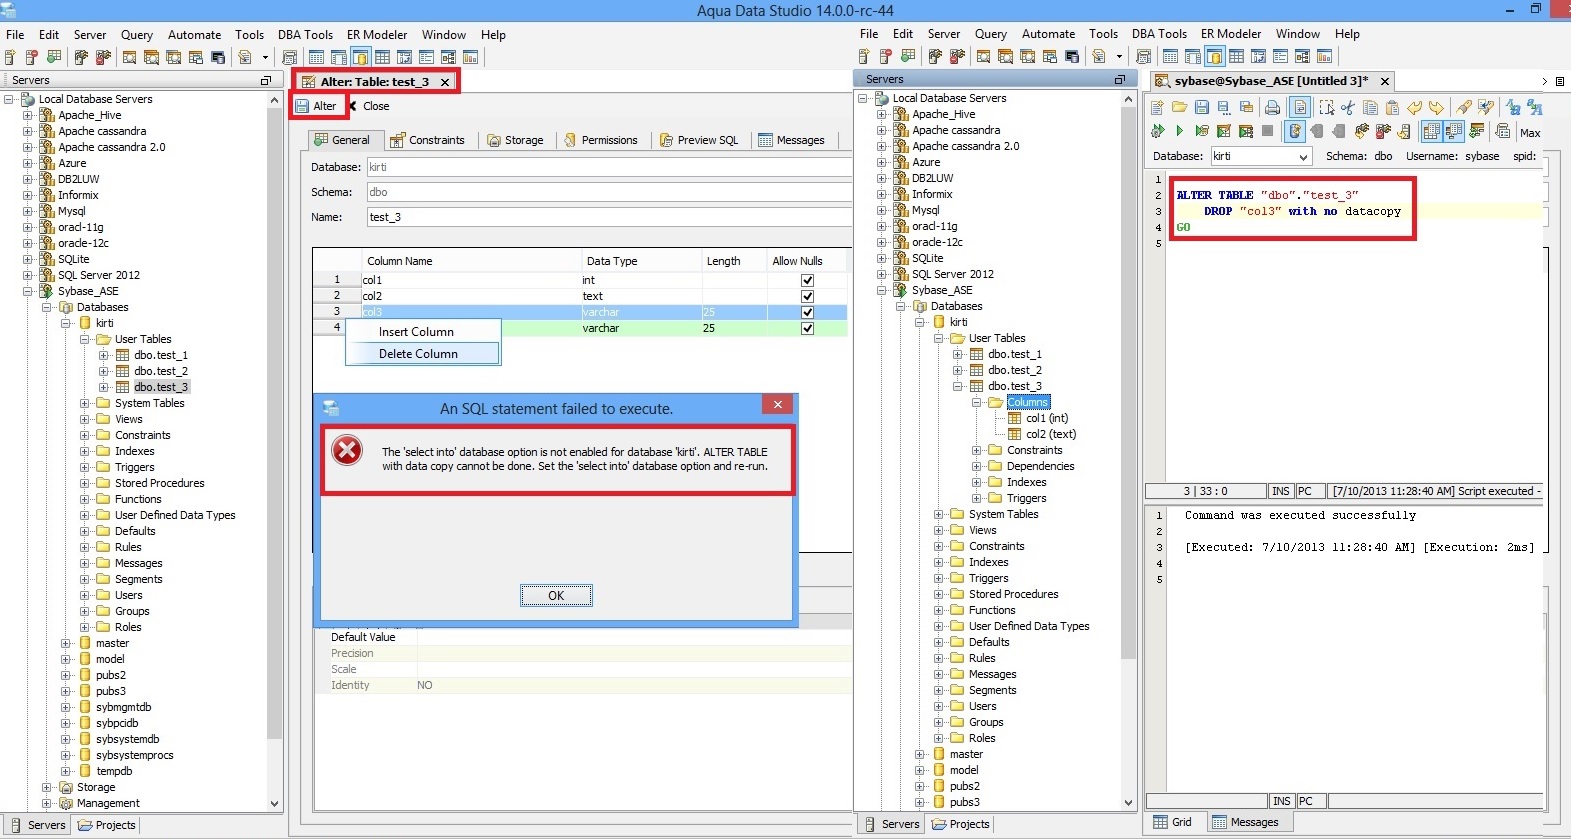Click OK button in error dialog
The height and width of the screenshot is (839, 1571).
click(x=556, y=595)
